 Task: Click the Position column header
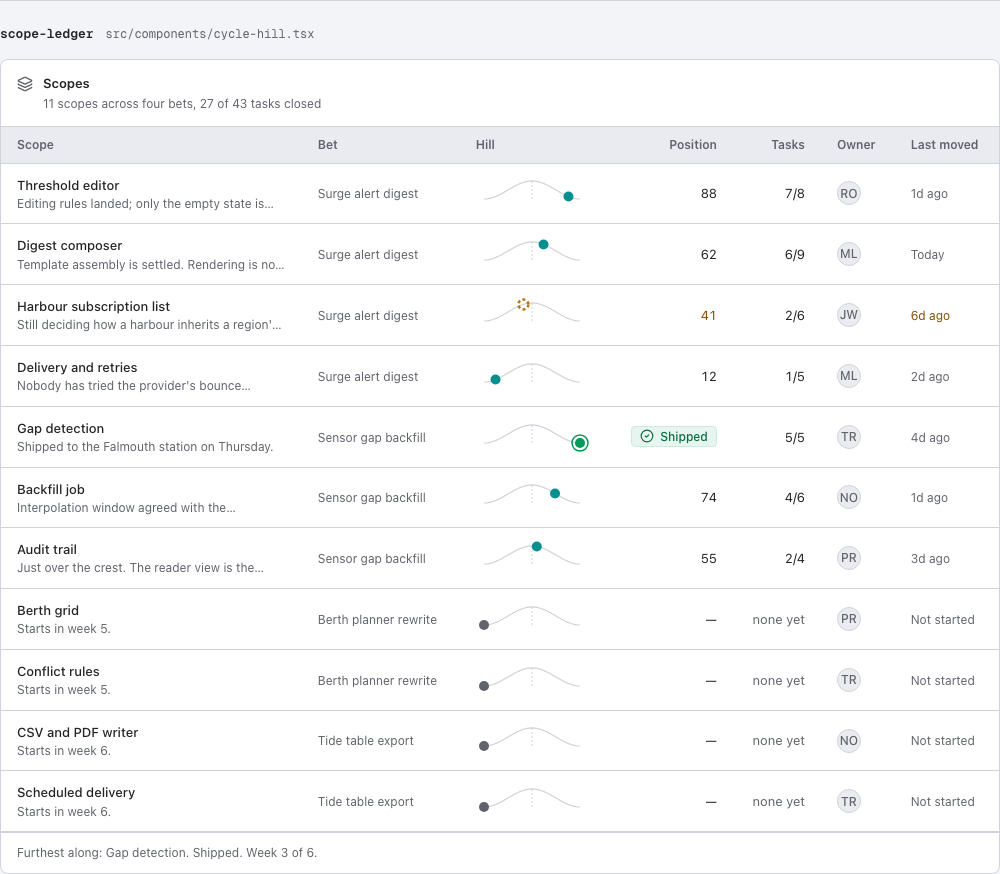click(x=693, y=145)
